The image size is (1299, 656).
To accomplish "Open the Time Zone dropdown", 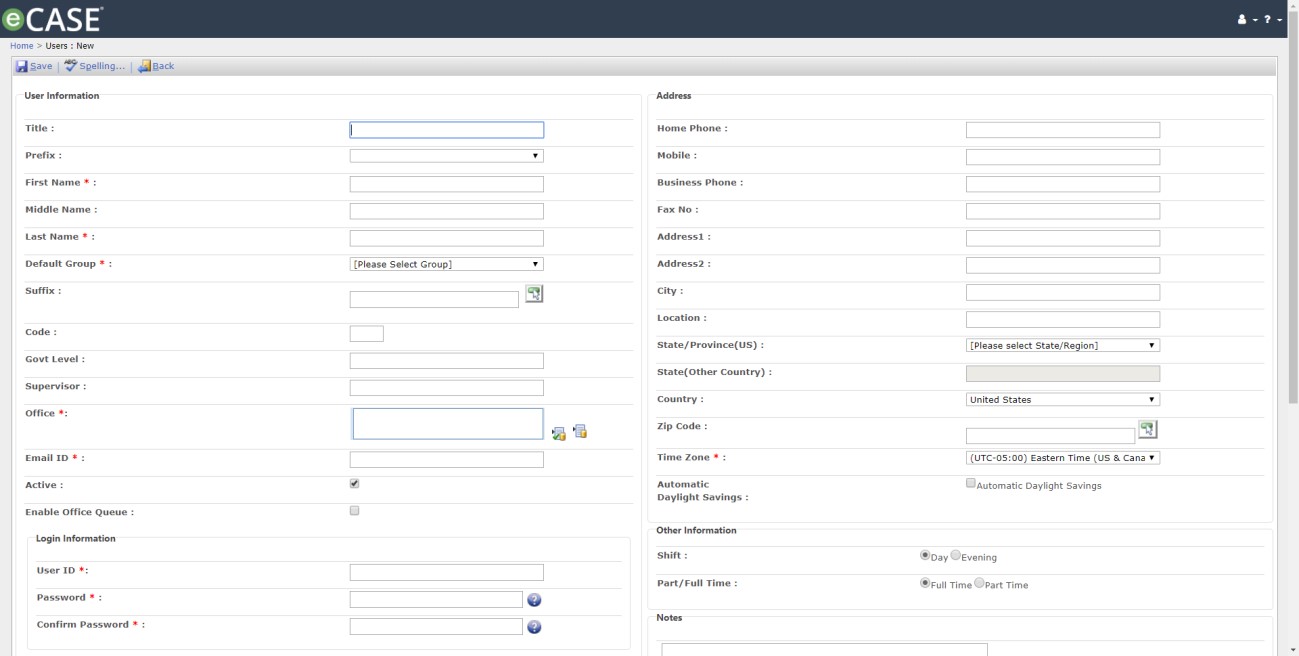I will click(x=1063, y=458).
